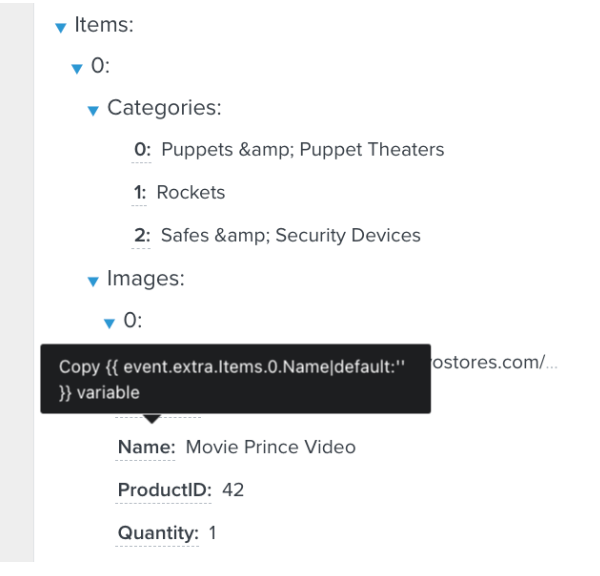The width and height of the screenshot is (600, 576).
Task: Click the Movie Prince Video value
Action: pyautogui.click(x=270, y=447)
